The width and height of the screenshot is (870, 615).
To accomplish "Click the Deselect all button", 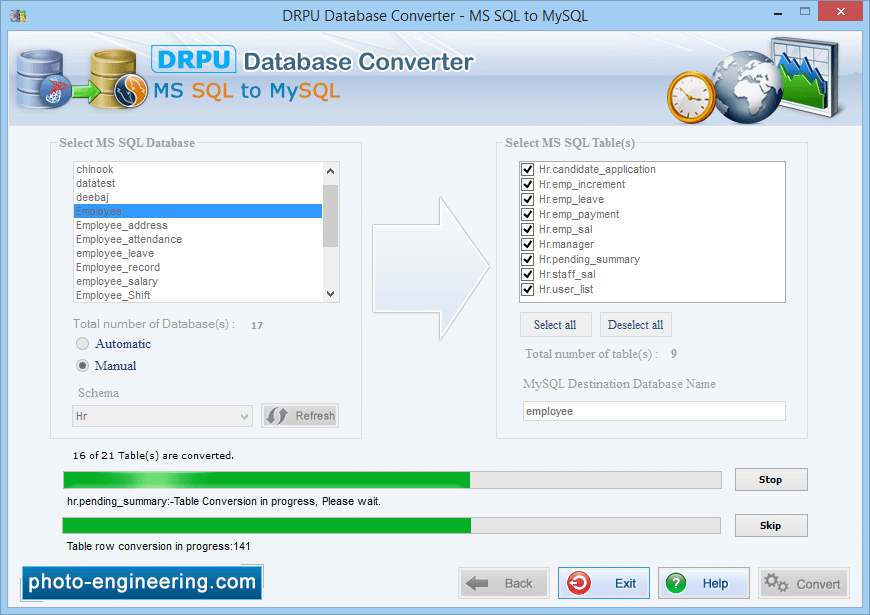I will (635, 325).
